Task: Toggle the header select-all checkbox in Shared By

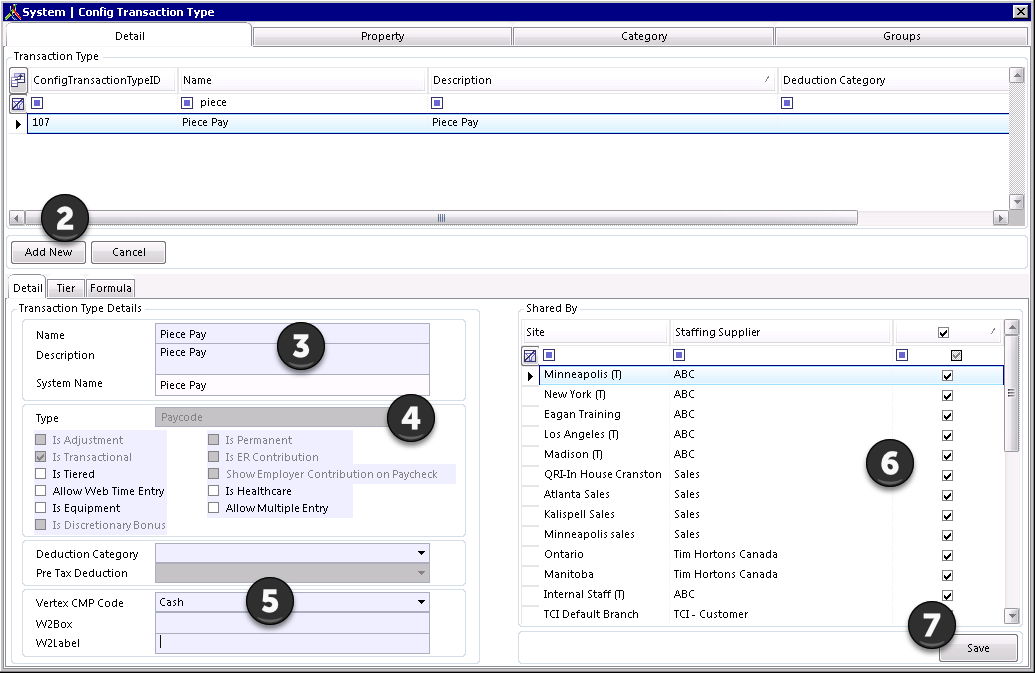Action: [x=943, y=333]
